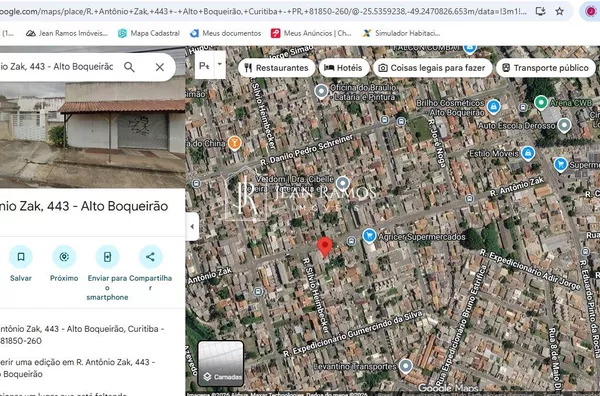The image size is (600, 396).
Task: Open Próximo nearby search
Action: (64, 257)
